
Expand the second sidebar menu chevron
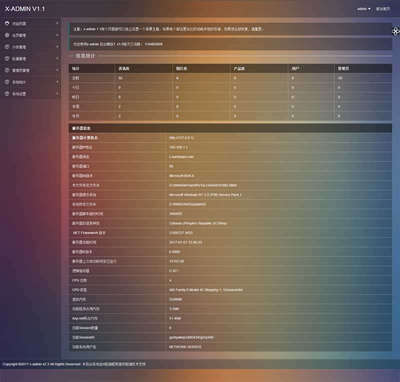click(x=57, y=35)
